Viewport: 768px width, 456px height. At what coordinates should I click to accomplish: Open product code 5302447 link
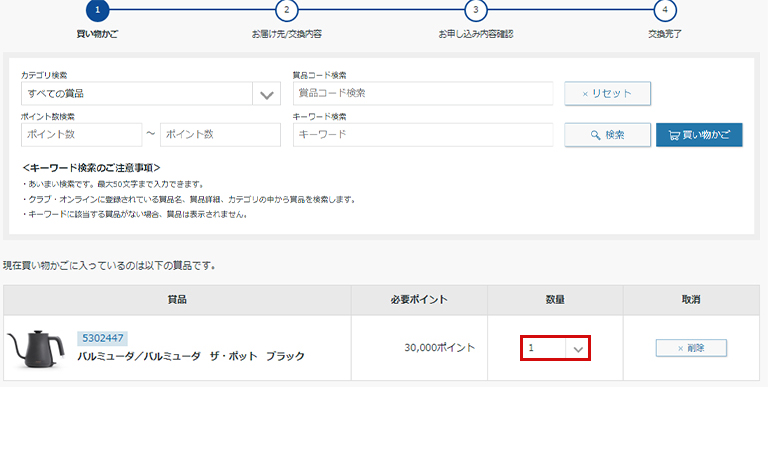[x=101, y=338]
